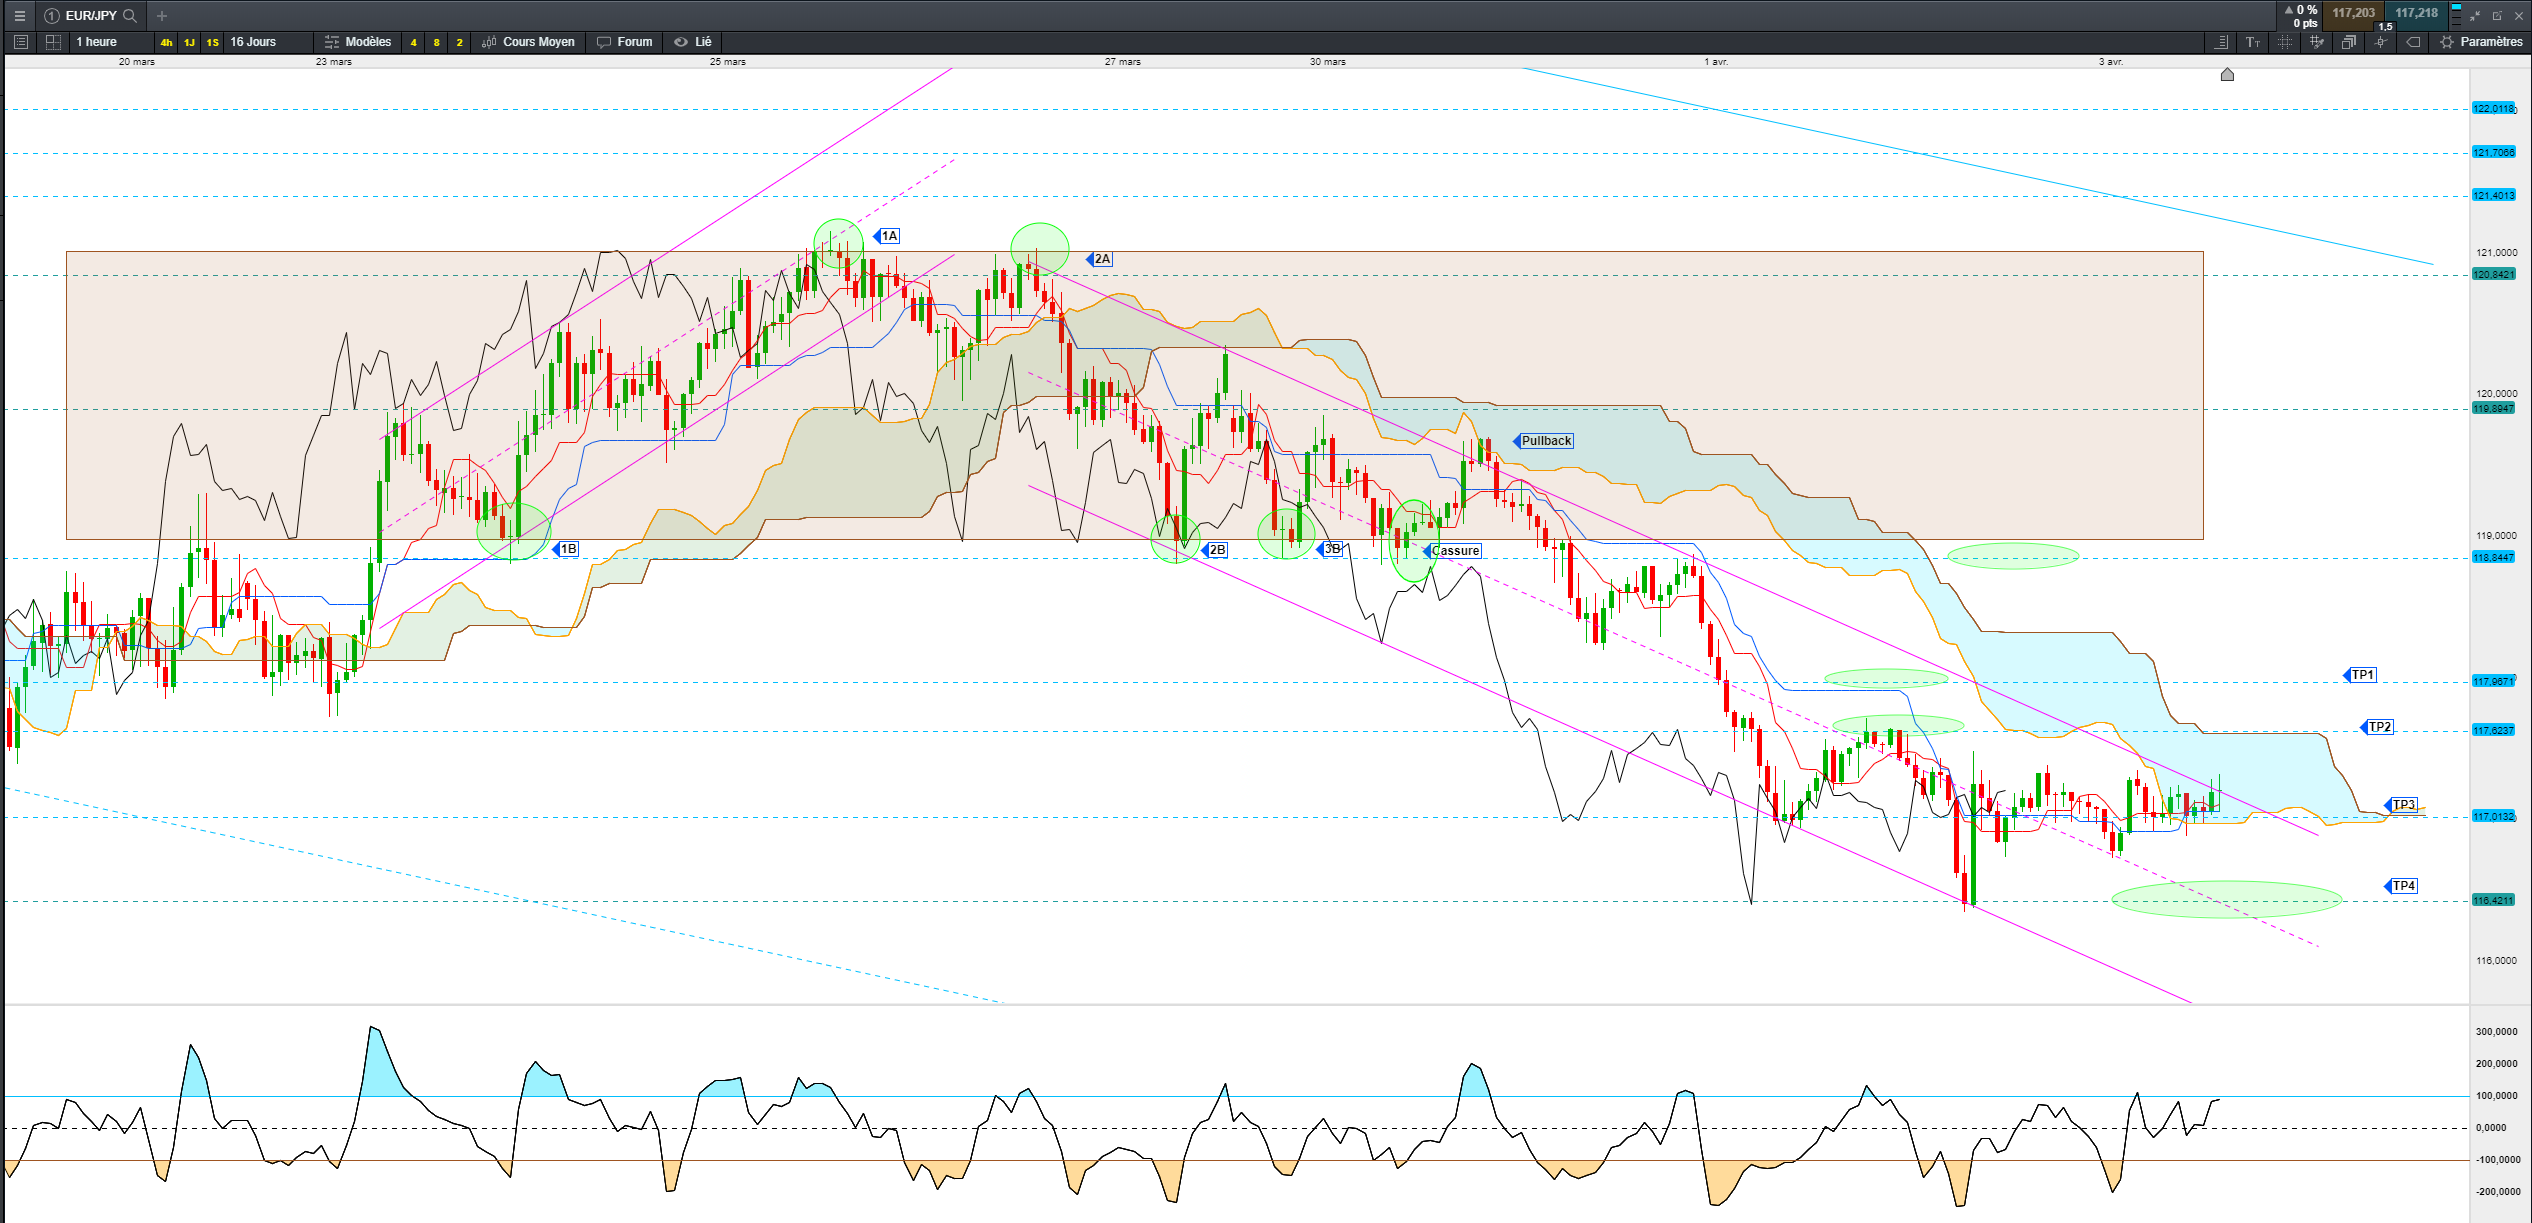Open Paramètres settings
Image resolution: width=2532 pixels, height=1223 pixels.
pyautogui.click(x=2482, y=42)
